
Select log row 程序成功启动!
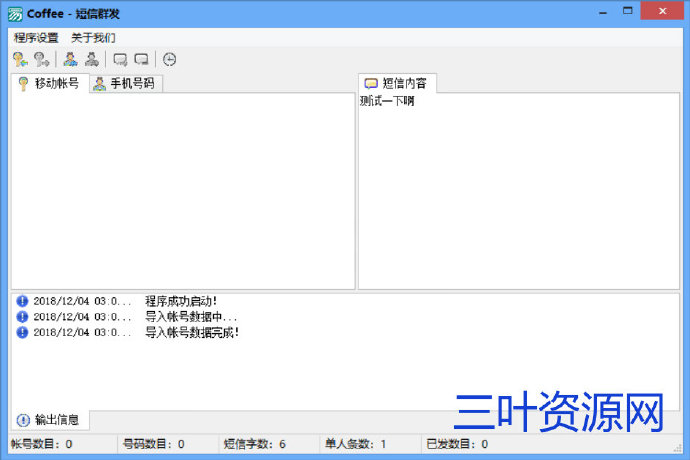344,301
